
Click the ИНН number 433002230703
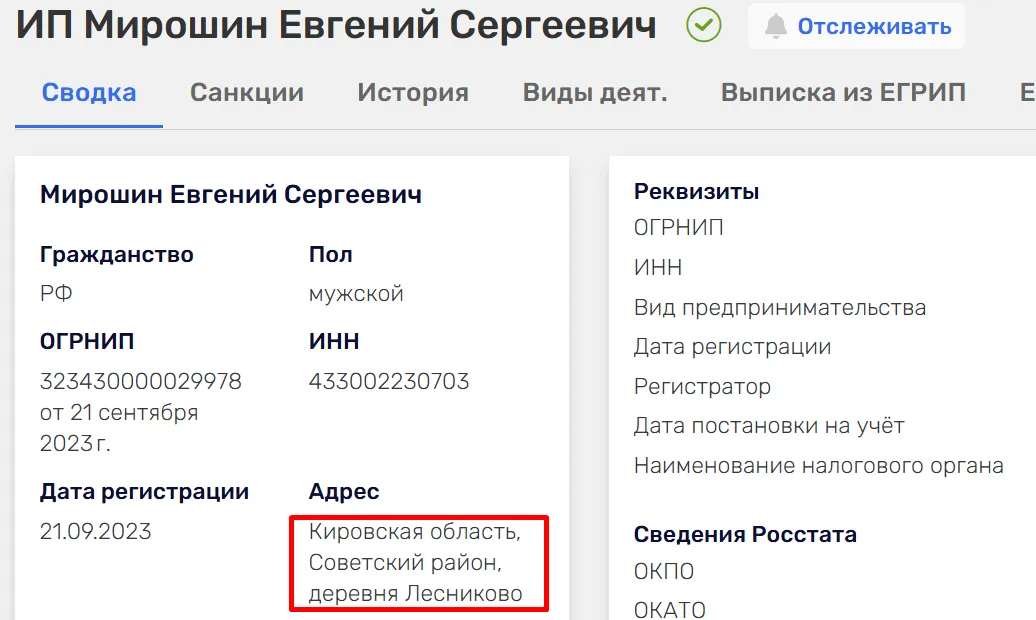[x=389, y=381]
